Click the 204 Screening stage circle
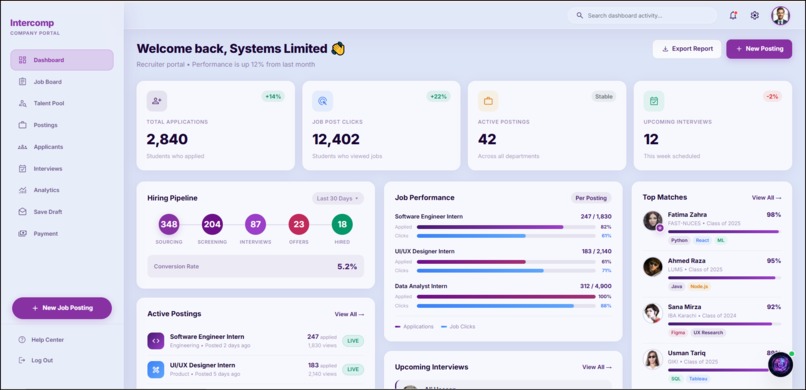This screenshot has width=806, height=390. [212, 225]
